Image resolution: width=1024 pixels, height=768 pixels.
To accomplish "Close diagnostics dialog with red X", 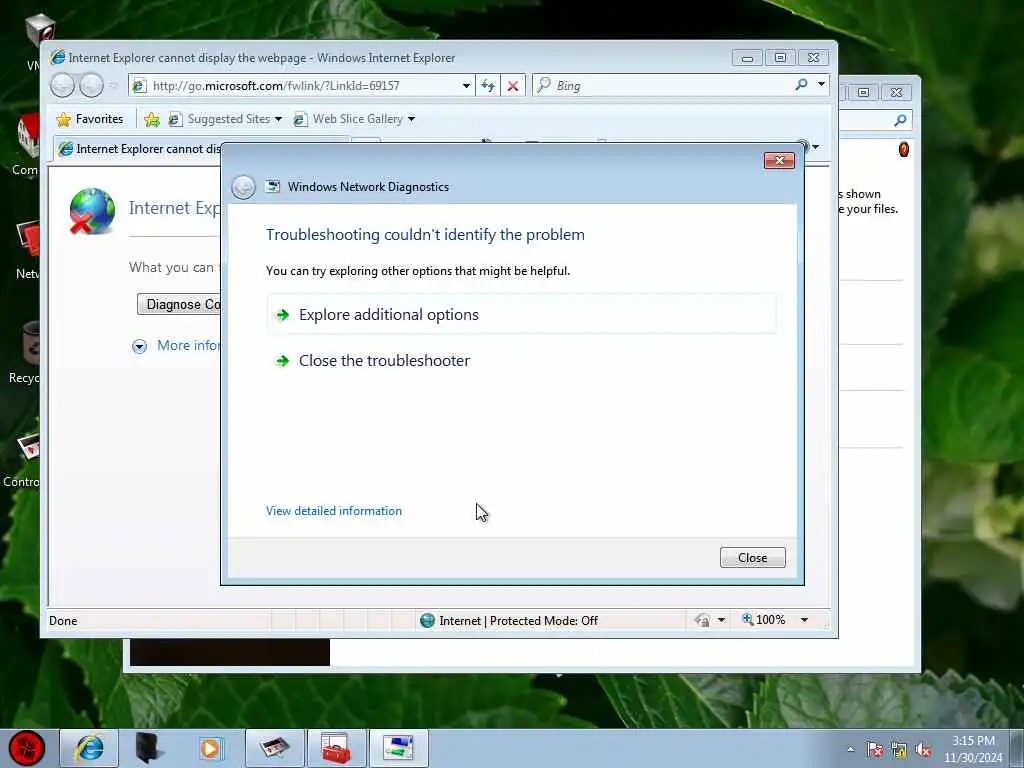I will [x=779, y=161].
